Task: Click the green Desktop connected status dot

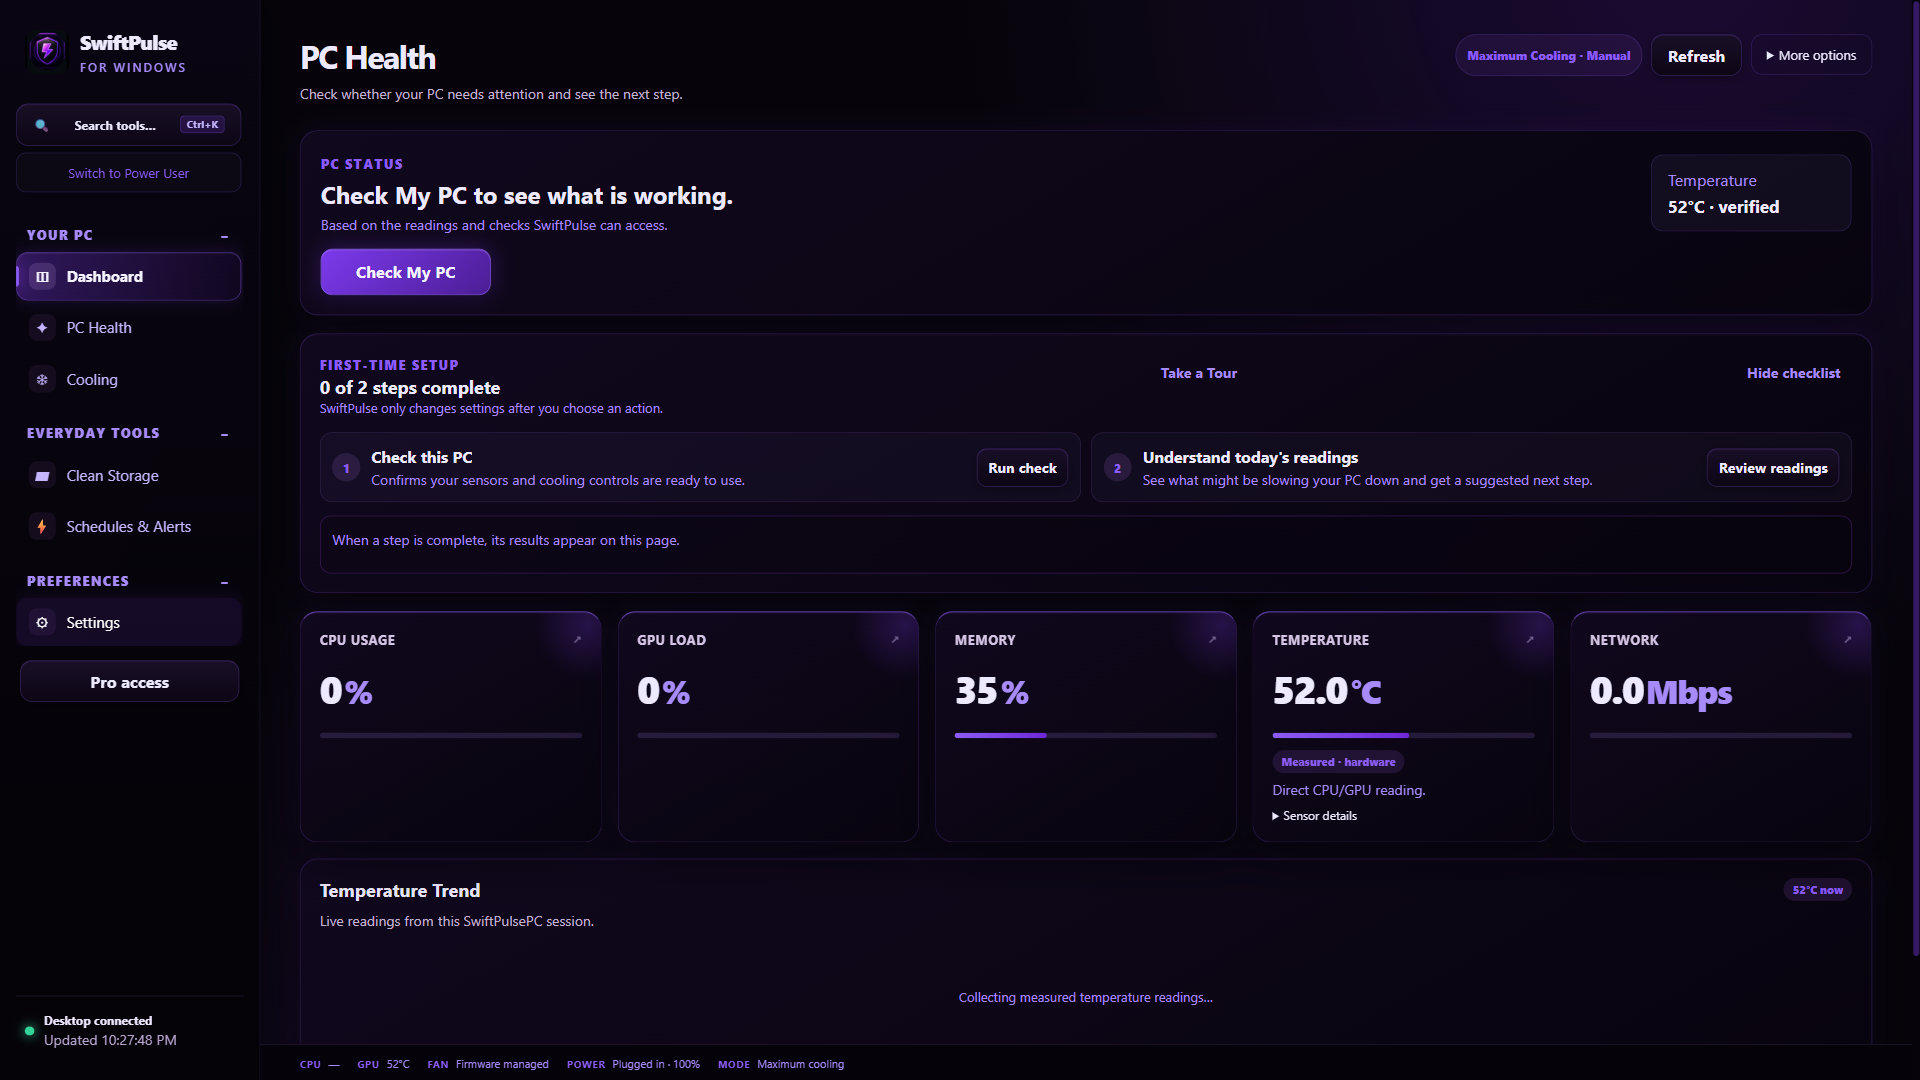Action: tap(29, 1031)
